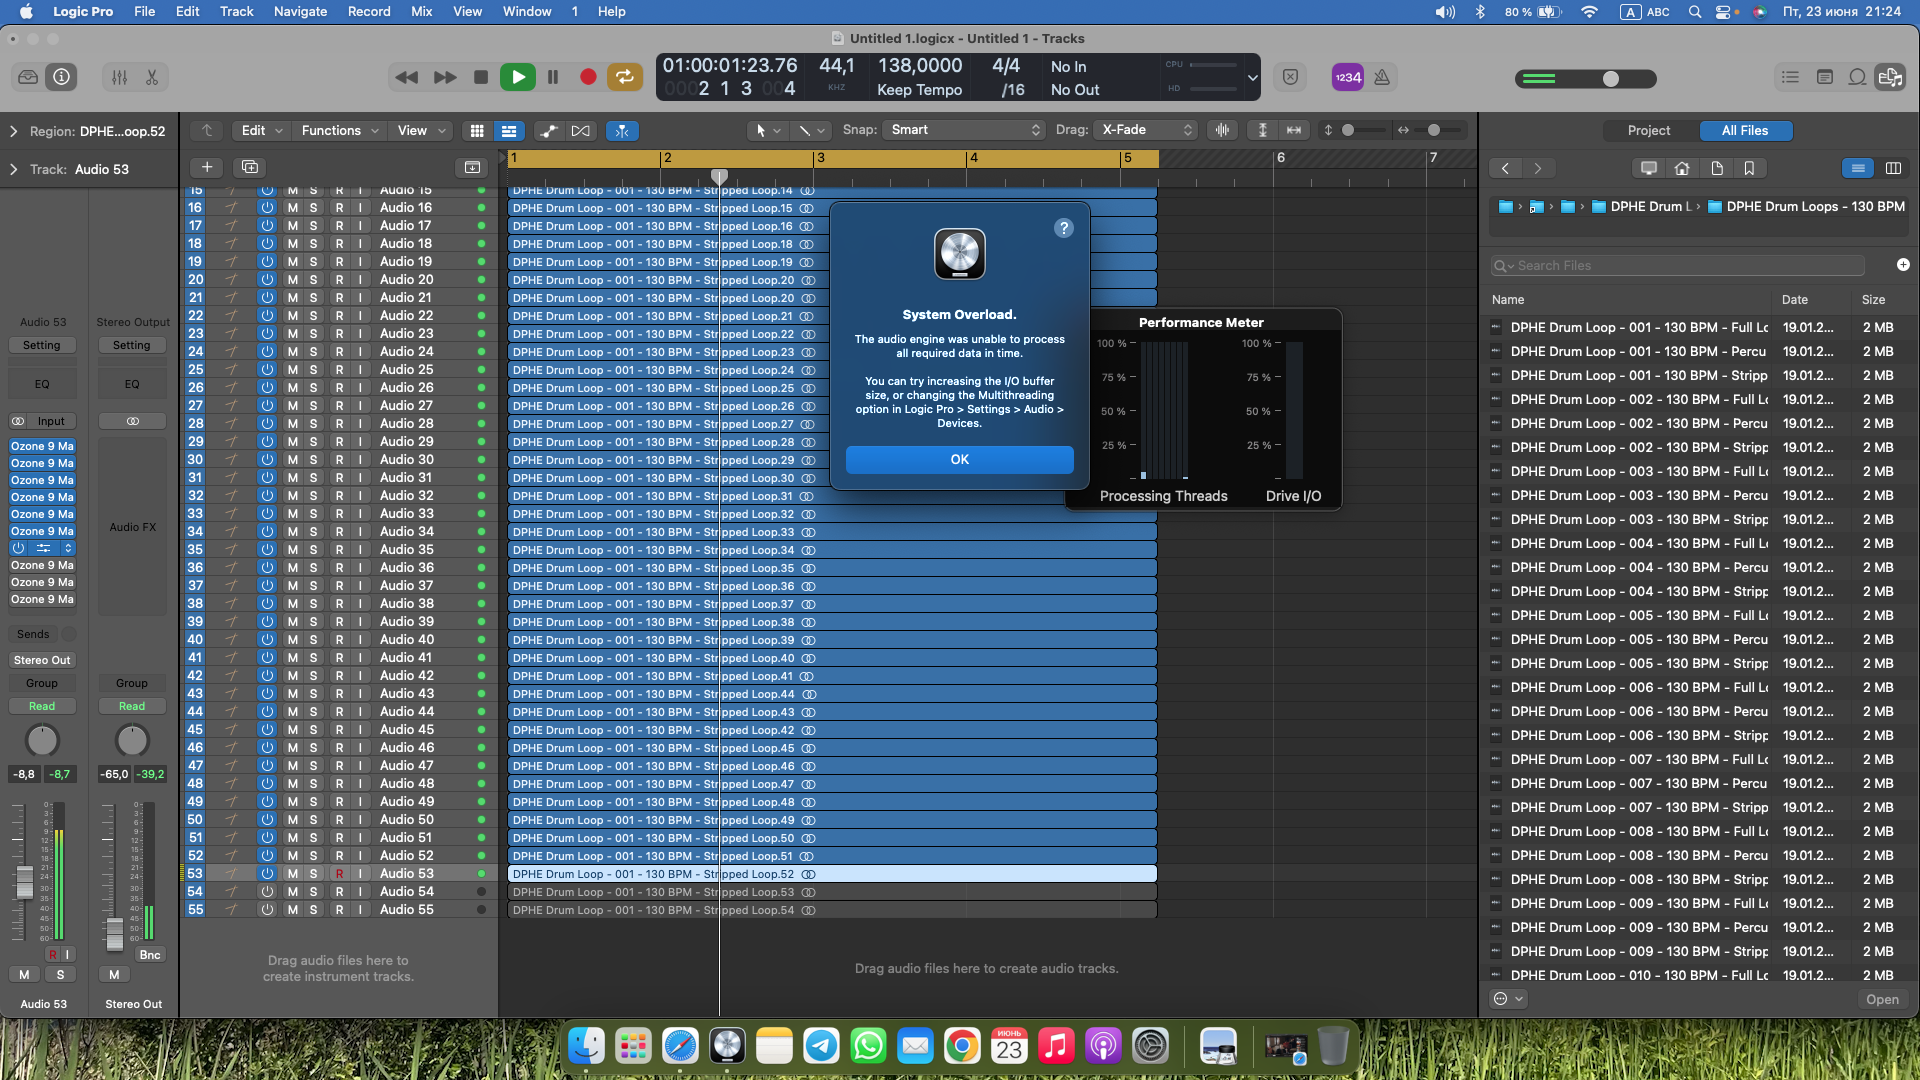The image size is (1920, 1080).
Task: Open the Track menu in menu bar
Action: tap(236, 11)
